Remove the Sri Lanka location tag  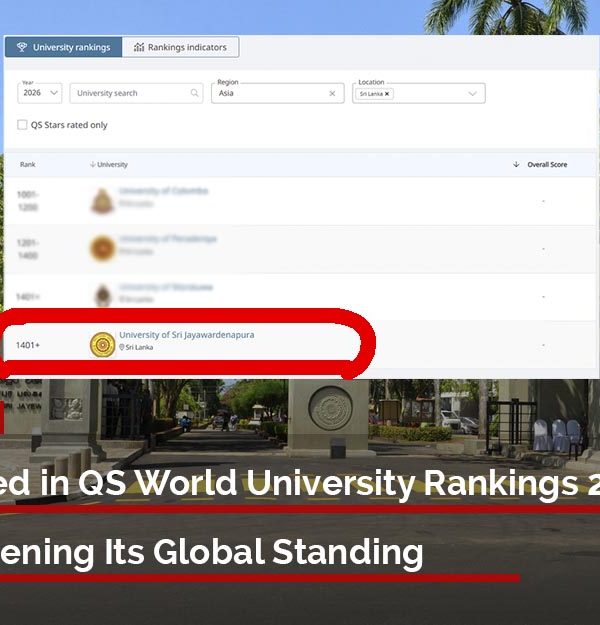[388, 93]
